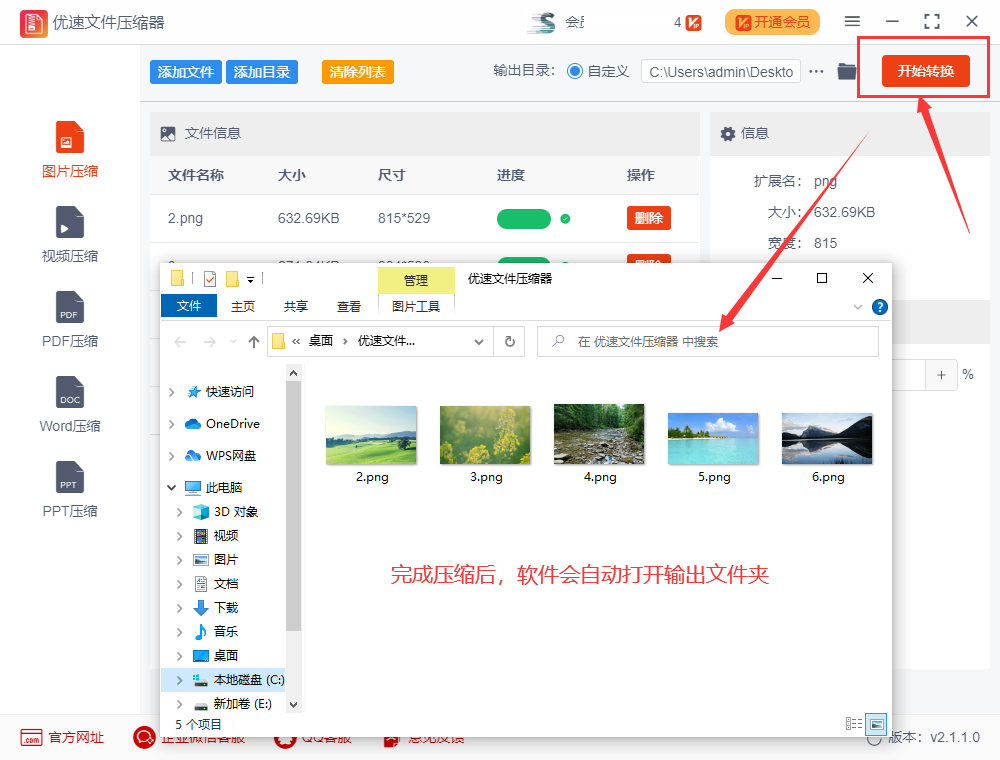The height and width of the screenshot is (760, 1000).
Task: Open the 查看 ribbon tab
Action: click(349, 307)
